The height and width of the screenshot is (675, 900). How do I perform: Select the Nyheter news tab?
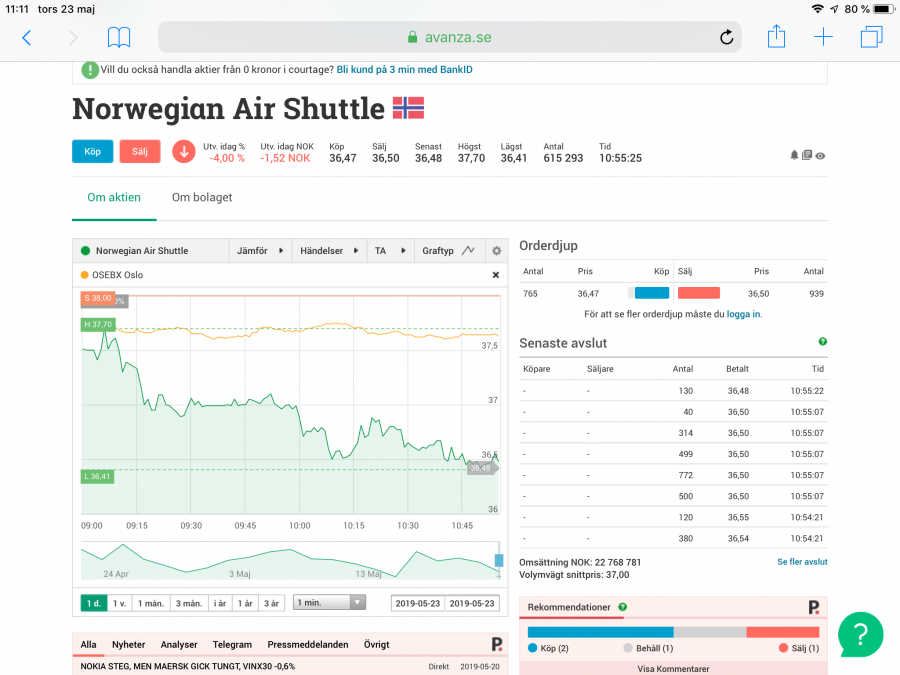[129, 645]
